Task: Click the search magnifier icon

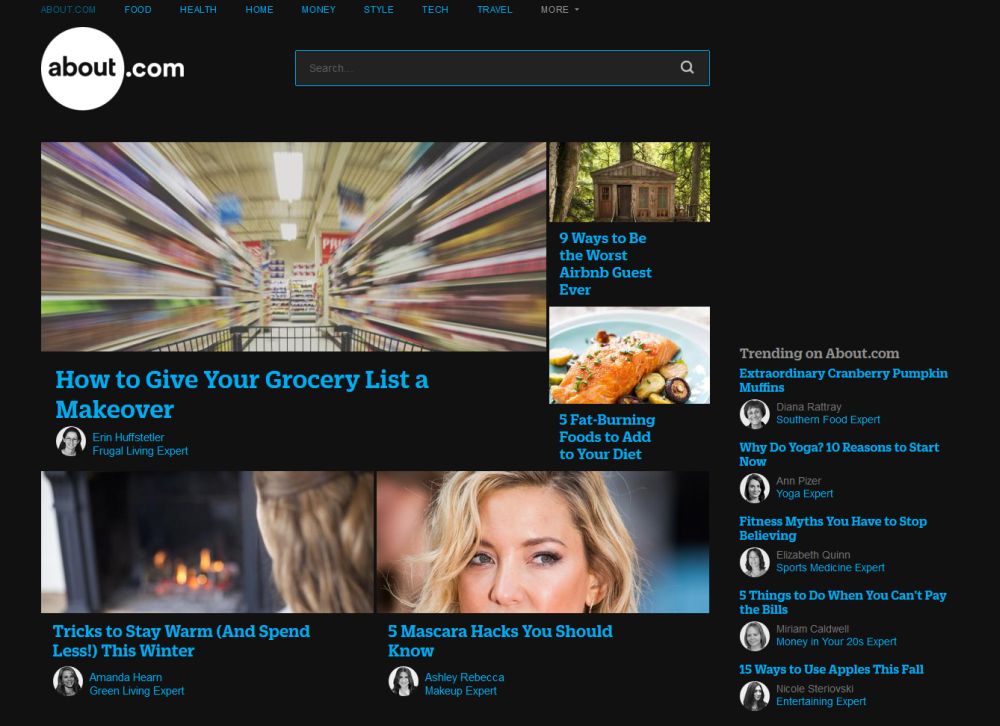Action: pyautogui.click(x=687, y=67)
